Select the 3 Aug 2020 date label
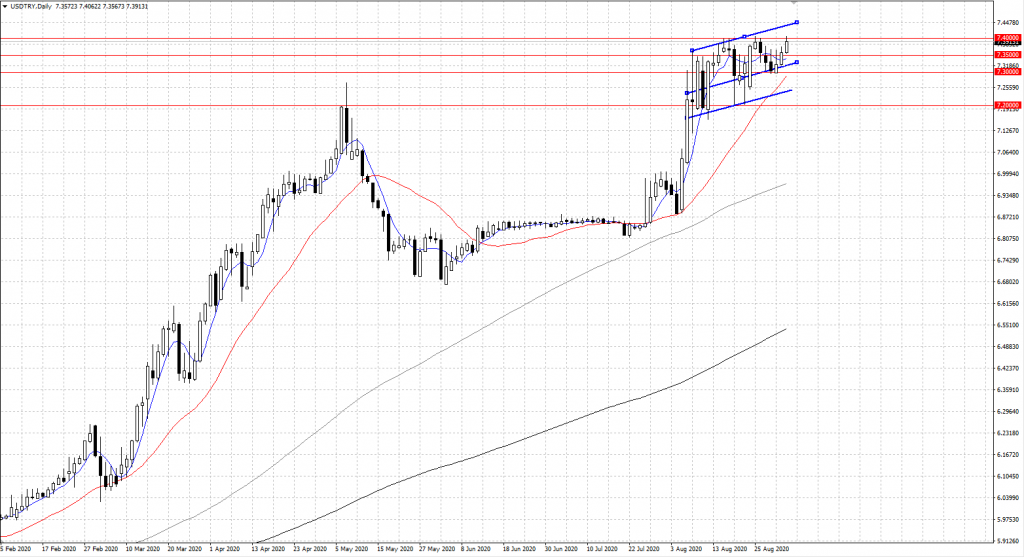The image size is (1024, 557). click(x=684, y=549)
